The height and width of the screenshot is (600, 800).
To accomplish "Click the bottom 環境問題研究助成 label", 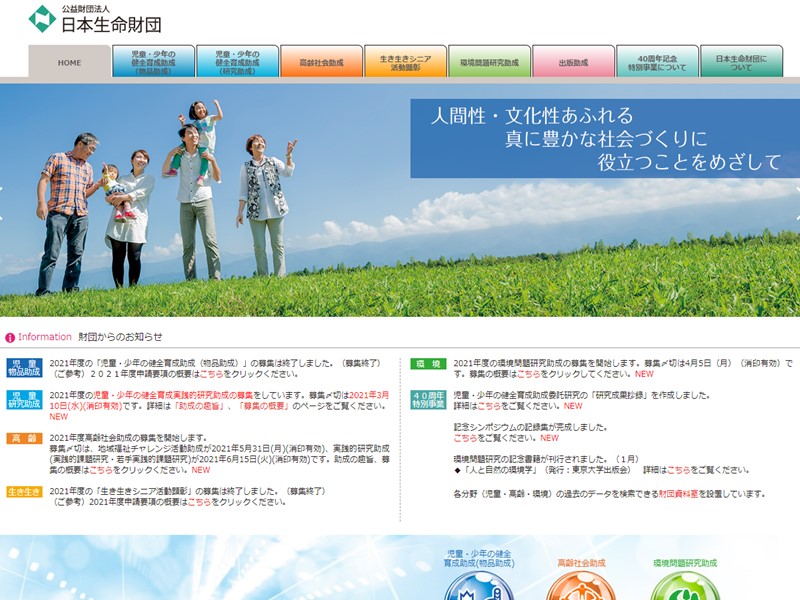I will tap(685, 563).
